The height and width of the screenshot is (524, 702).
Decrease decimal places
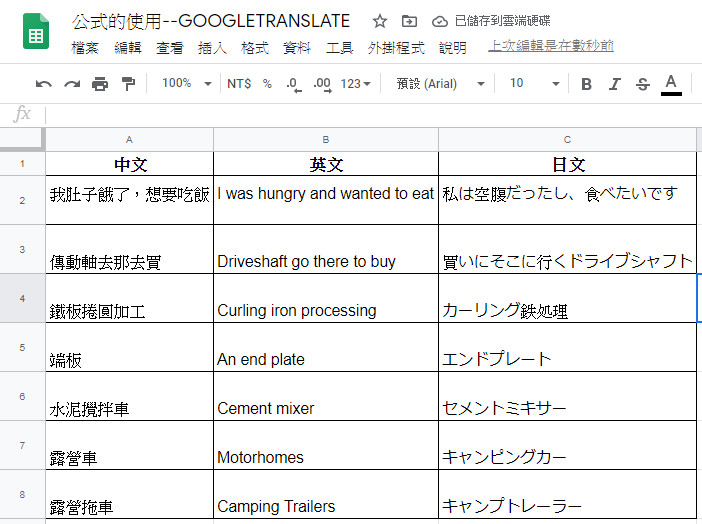point(294,84)
